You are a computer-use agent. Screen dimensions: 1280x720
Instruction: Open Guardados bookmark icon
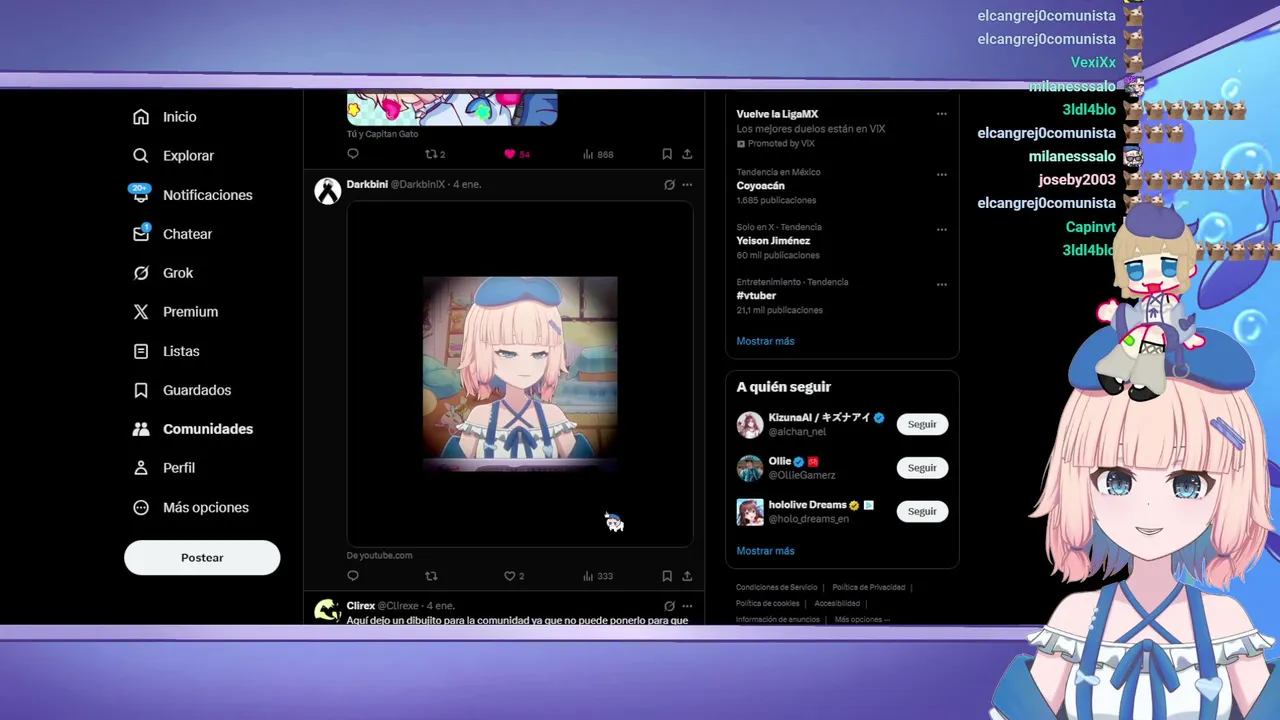[141, 390]
